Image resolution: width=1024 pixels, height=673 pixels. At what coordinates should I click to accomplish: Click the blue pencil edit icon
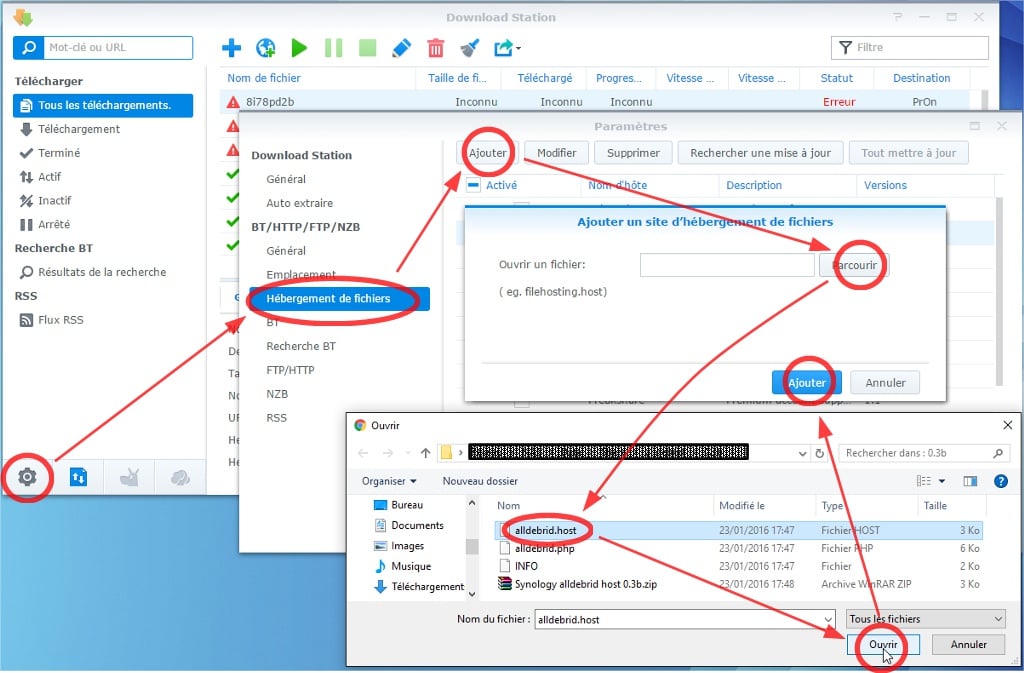[401, 48]
